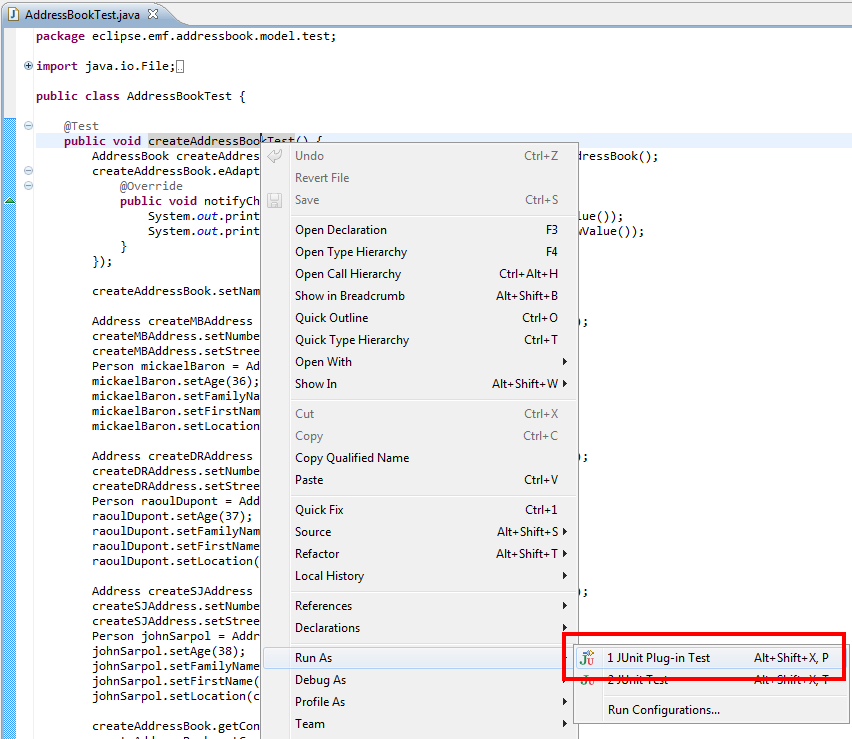
Task: Open the Debug As submenu
Action: coord(320,680)
